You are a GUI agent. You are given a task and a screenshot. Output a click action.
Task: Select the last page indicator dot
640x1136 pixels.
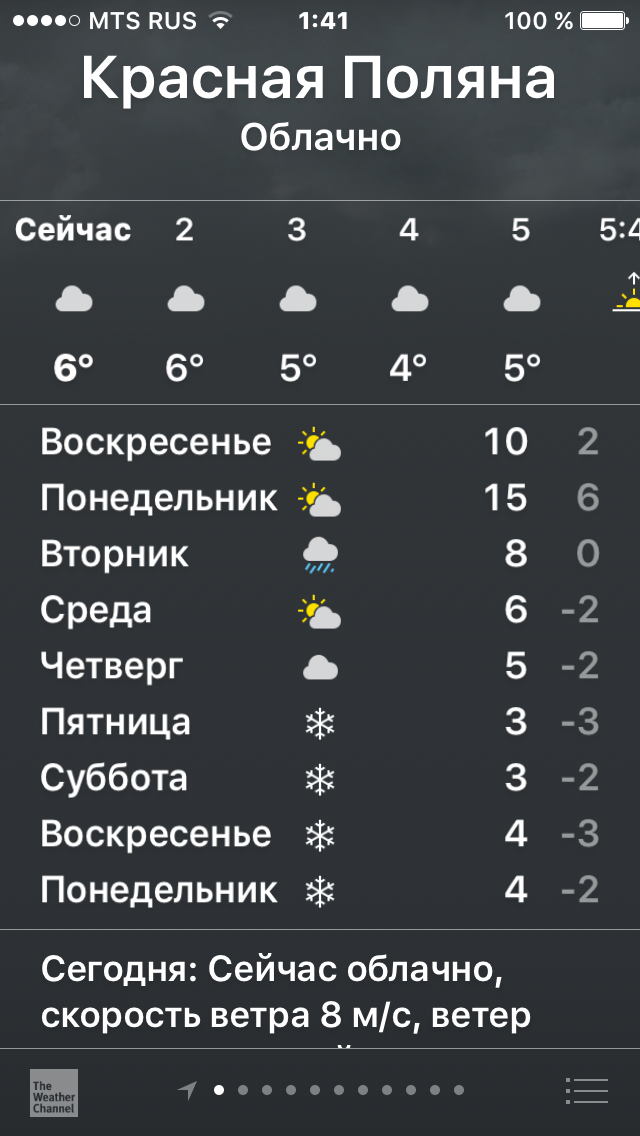[x=459, y=1090]
